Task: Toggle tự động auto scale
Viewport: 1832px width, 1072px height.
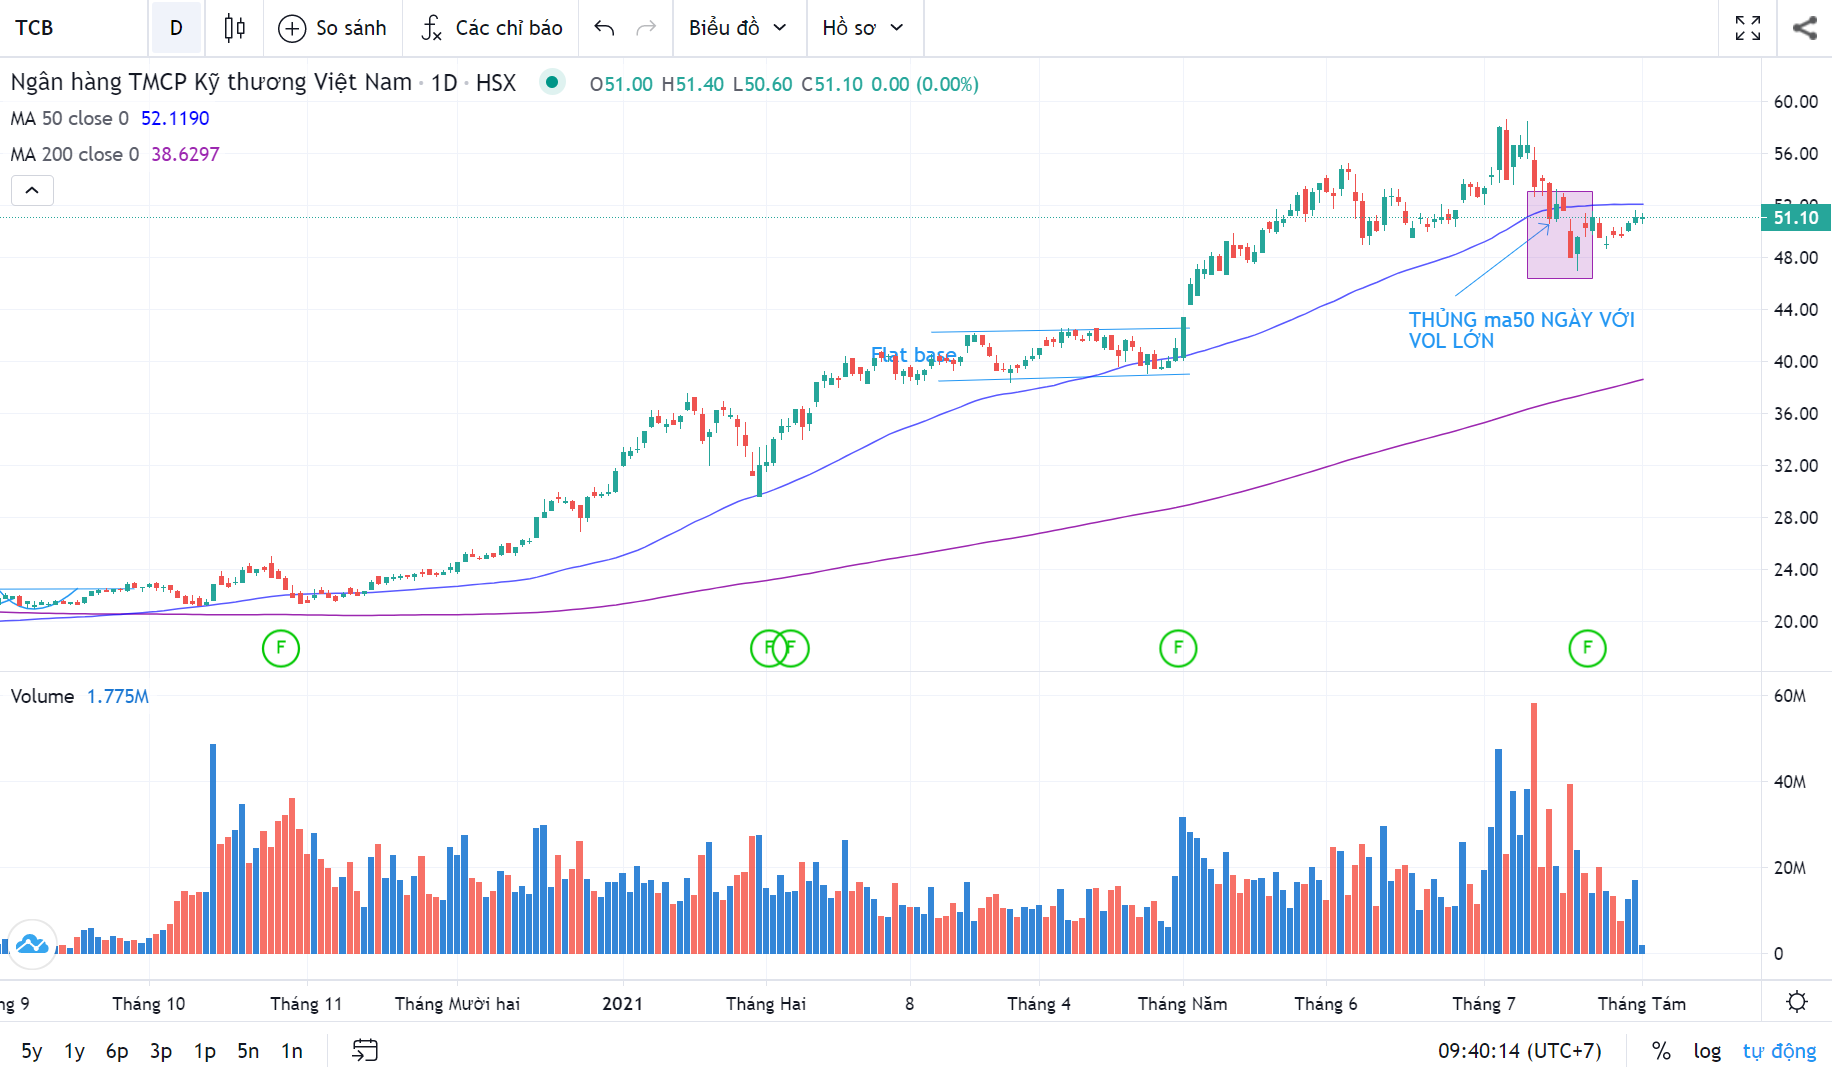Action: pos(1779,1050)
